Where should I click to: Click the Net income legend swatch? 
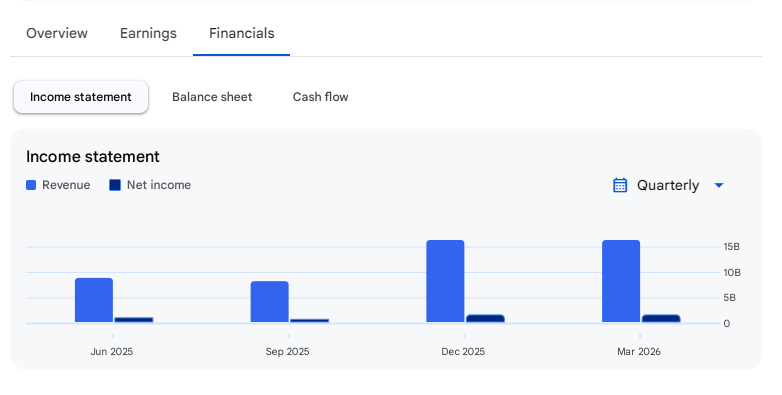[x=115, y=185]
